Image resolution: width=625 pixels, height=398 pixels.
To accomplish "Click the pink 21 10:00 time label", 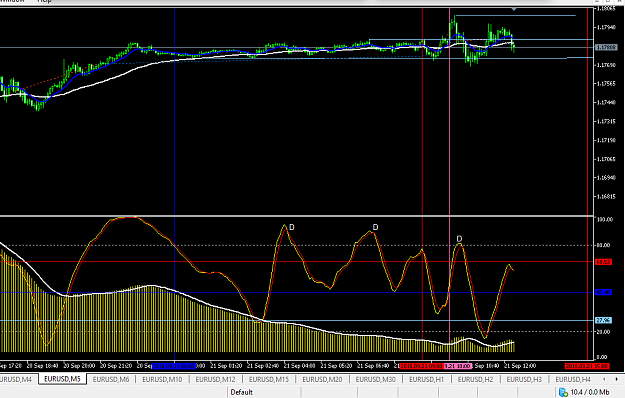I will pyautogui.click(x=458, y=366).
